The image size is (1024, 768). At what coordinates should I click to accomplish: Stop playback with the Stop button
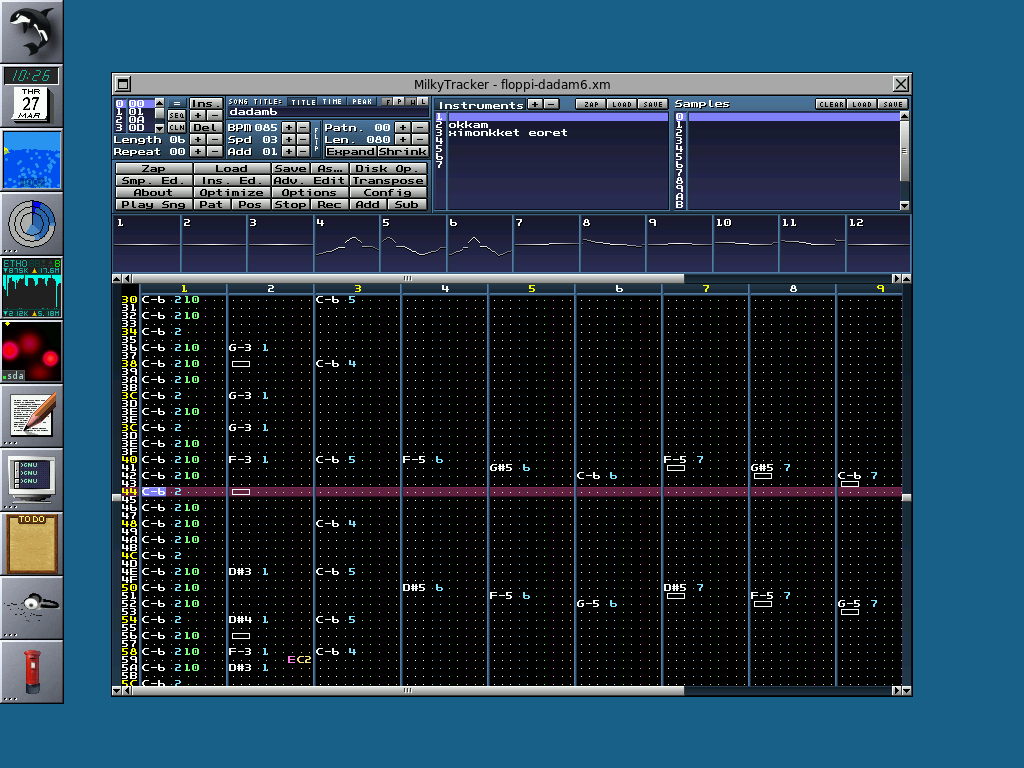pyautogui.click(x=290, y=204)
